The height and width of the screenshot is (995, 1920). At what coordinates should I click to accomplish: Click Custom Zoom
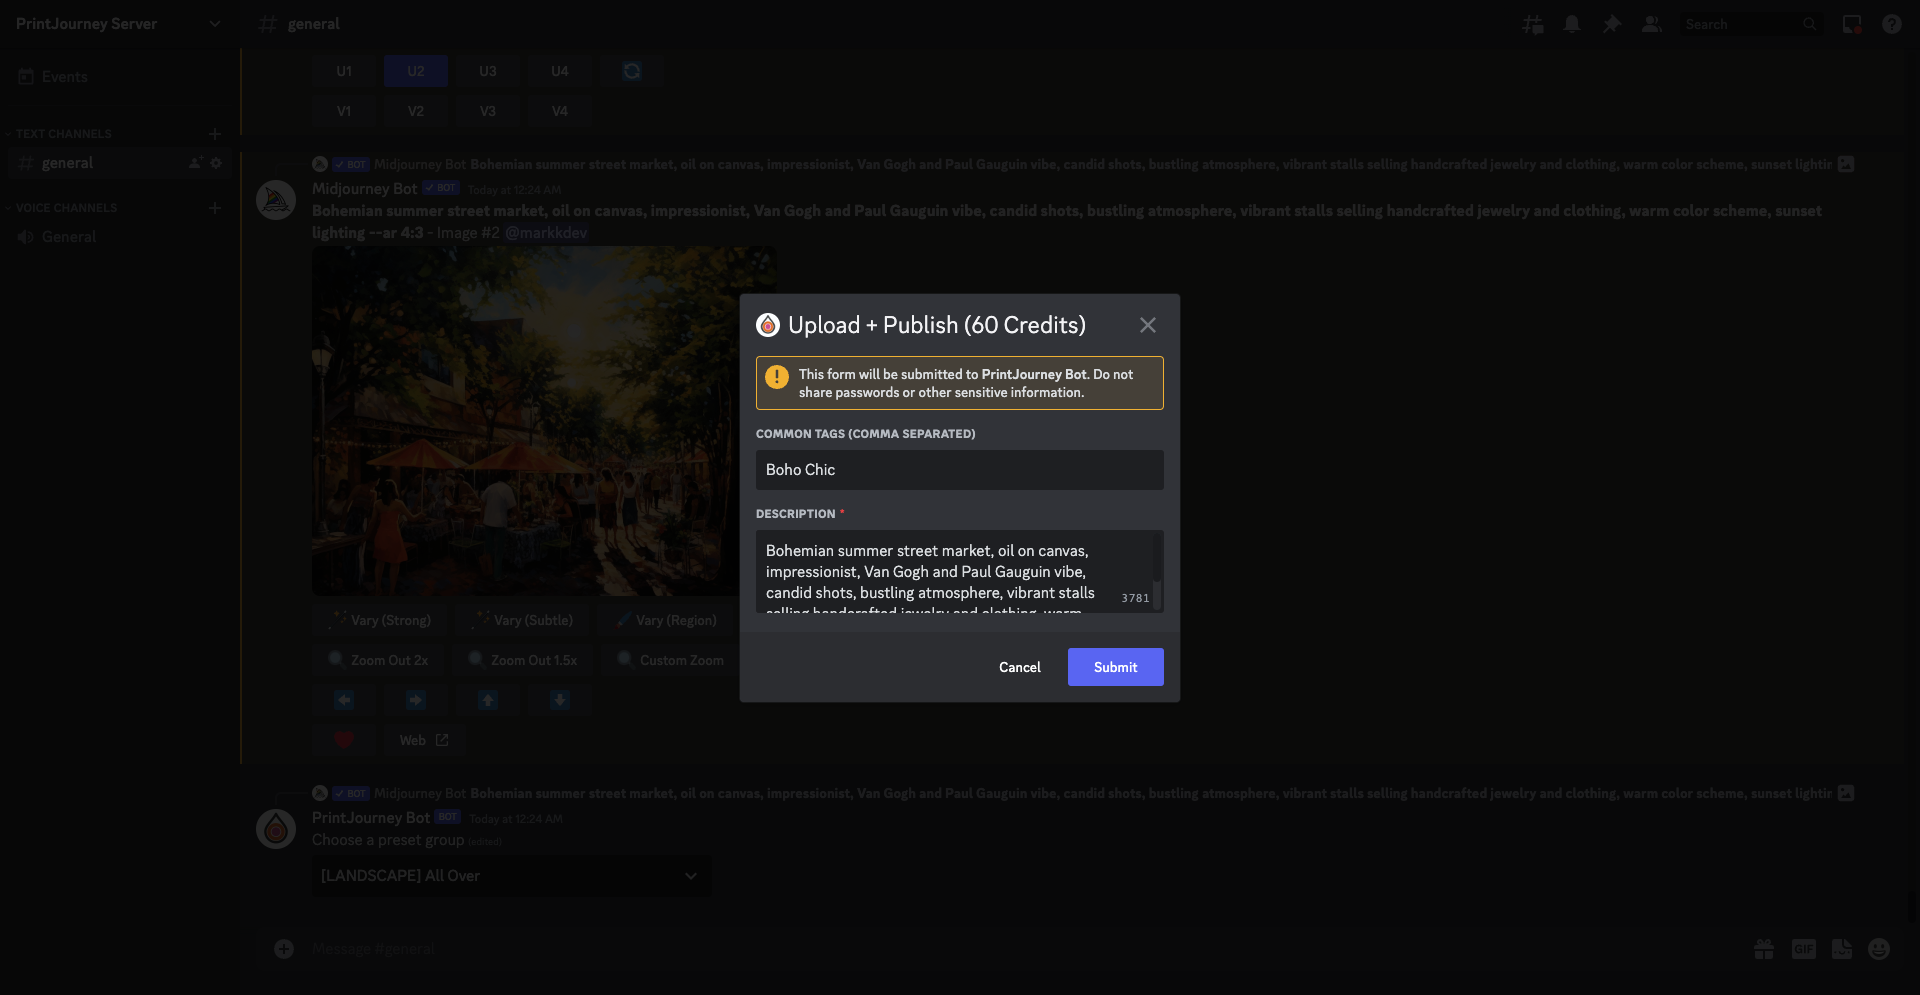tap(670, 660)
